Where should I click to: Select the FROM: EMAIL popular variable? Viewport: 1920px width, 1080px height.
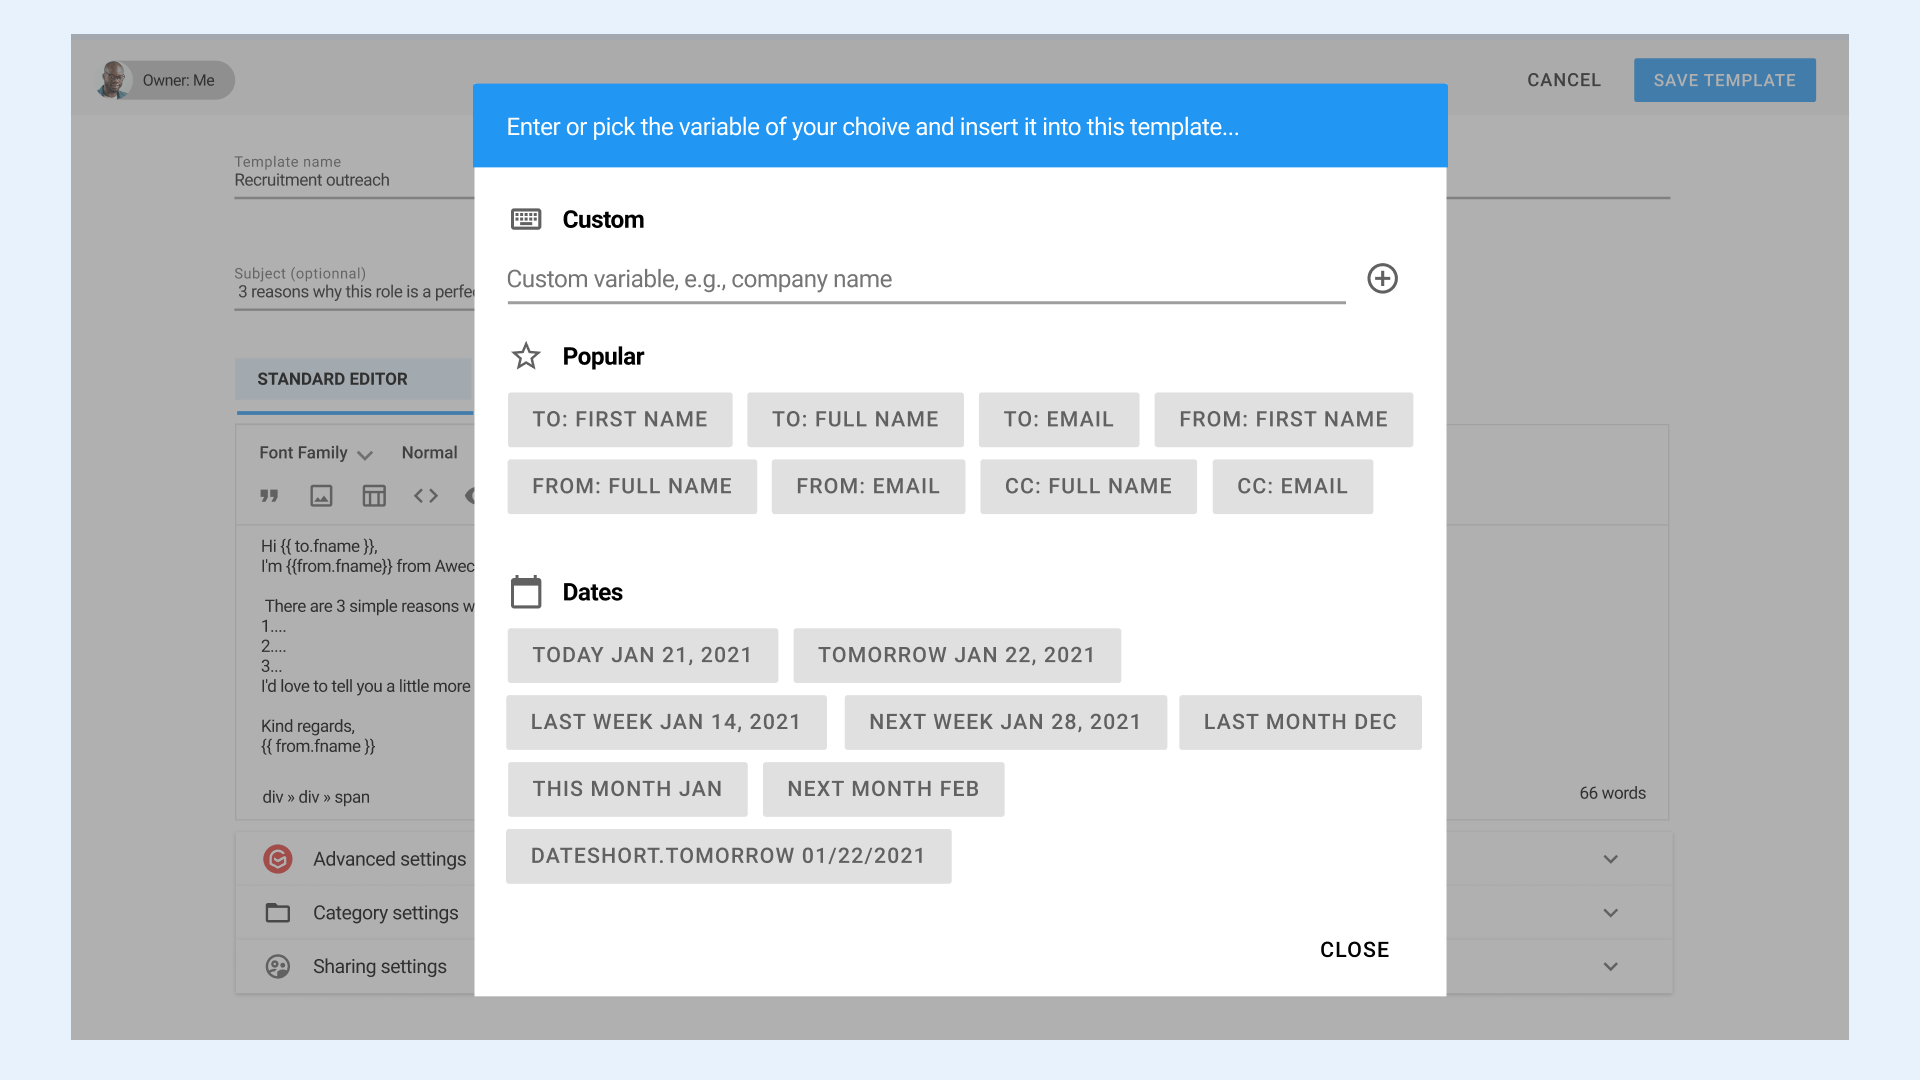866,487
